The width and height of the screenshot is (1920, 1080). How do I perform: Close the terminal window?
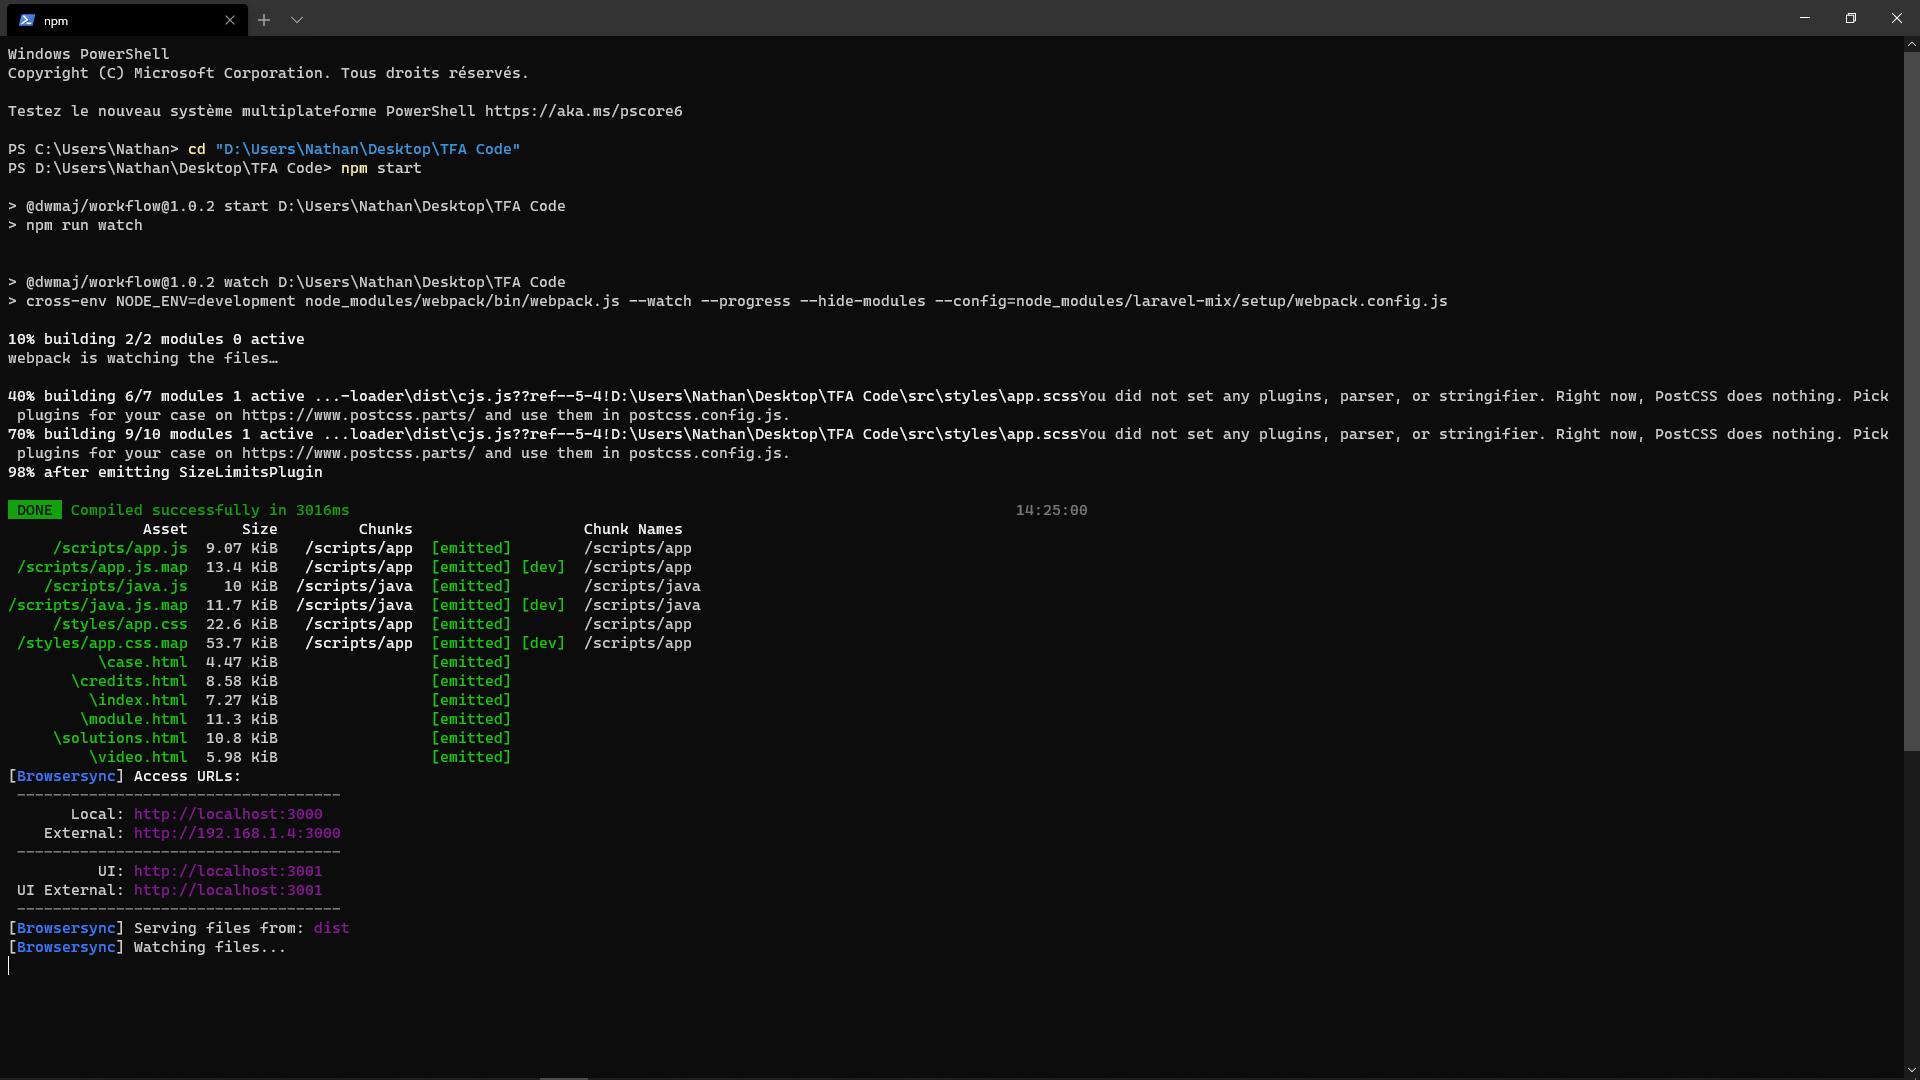1897,18
